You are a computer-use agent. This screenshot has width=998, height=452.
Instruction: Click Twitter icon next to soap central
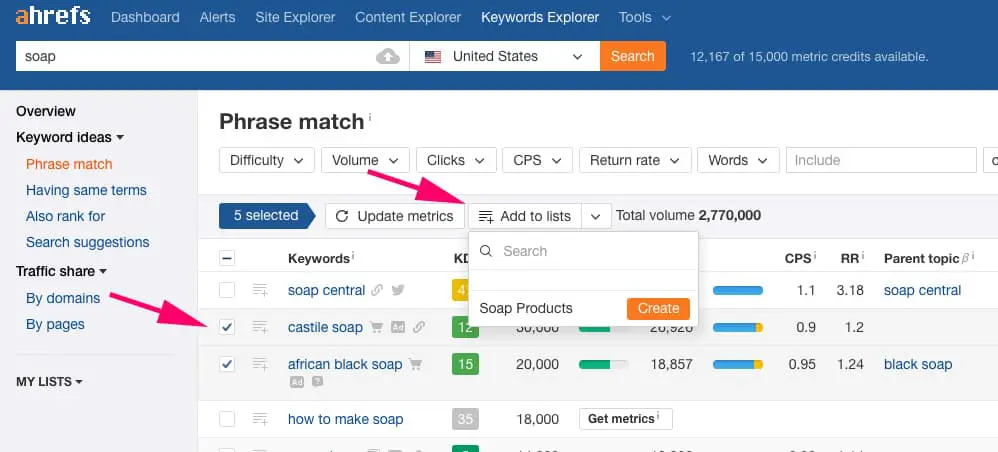[x=398, y=290]
